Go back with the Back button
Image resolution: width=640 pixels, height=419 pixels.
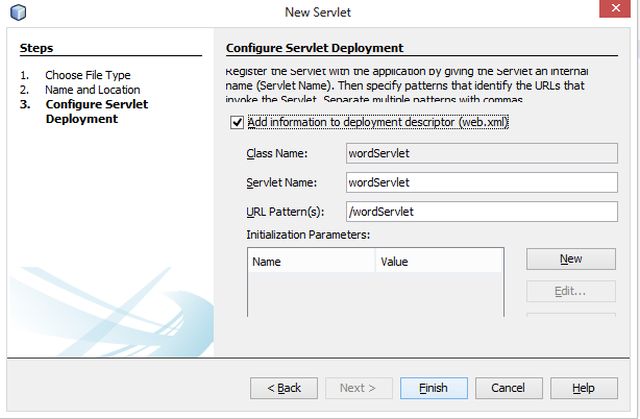click(x=283, y=388)
